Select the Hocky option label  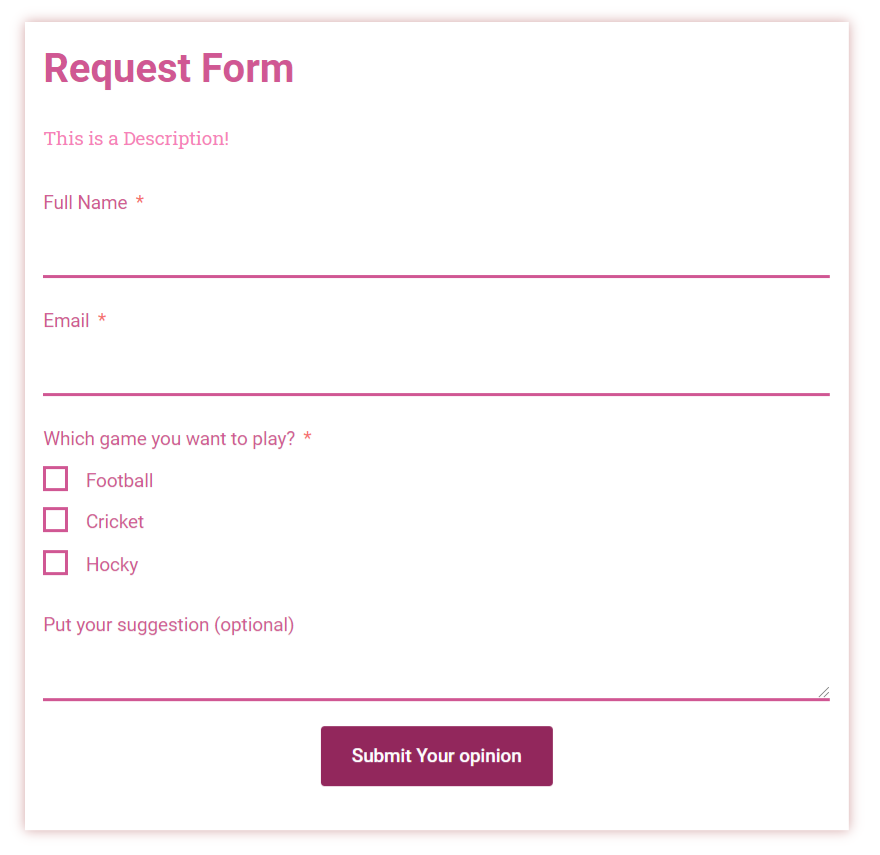[112, 565]
